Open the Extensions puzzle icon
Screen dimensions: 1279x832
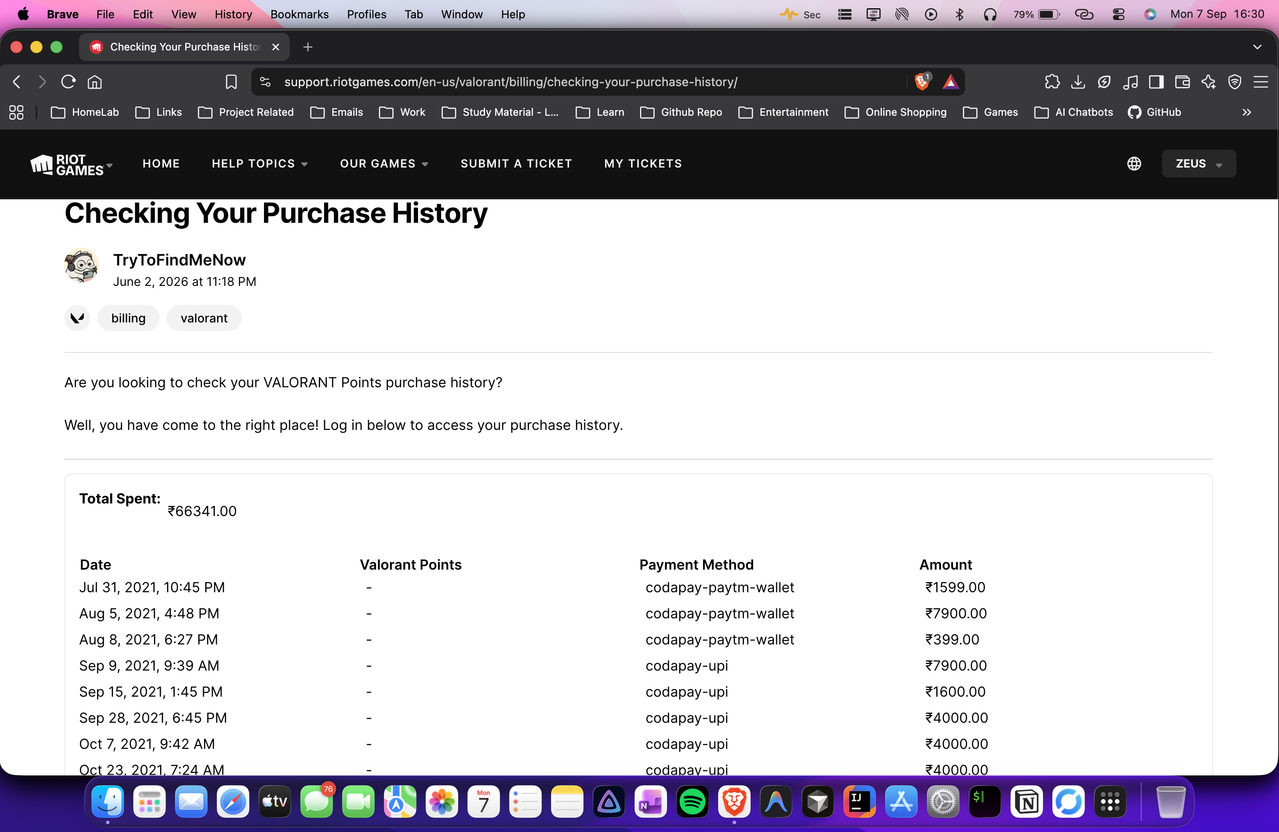[x=1052, y=82]
